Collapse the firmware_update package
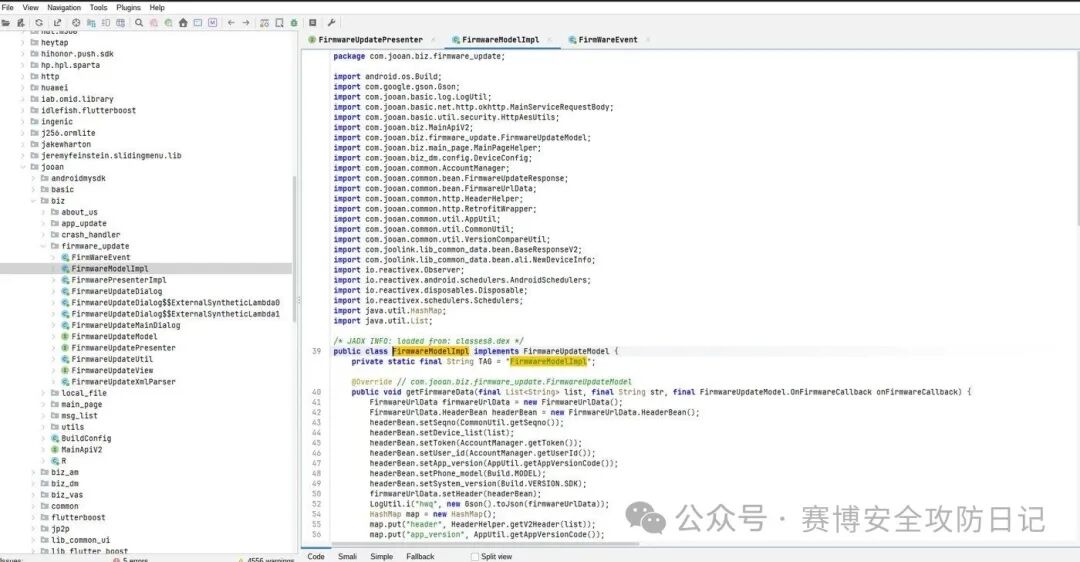 pos(43,246)
